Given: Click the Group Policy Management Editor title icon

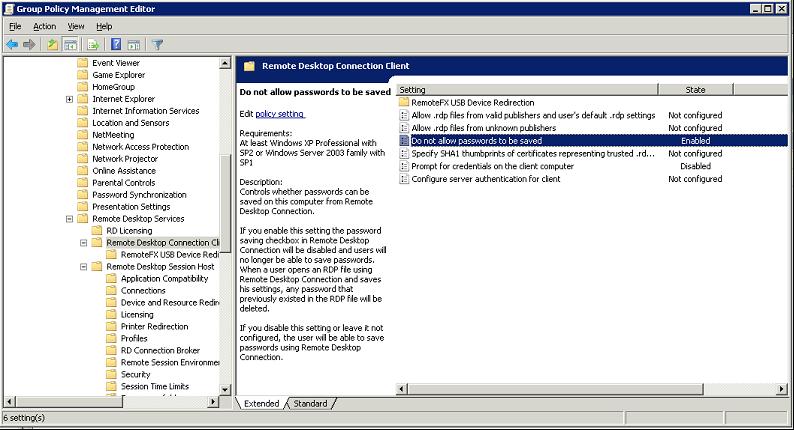Looking at the screenshot, I should click(x=8, y=9).
